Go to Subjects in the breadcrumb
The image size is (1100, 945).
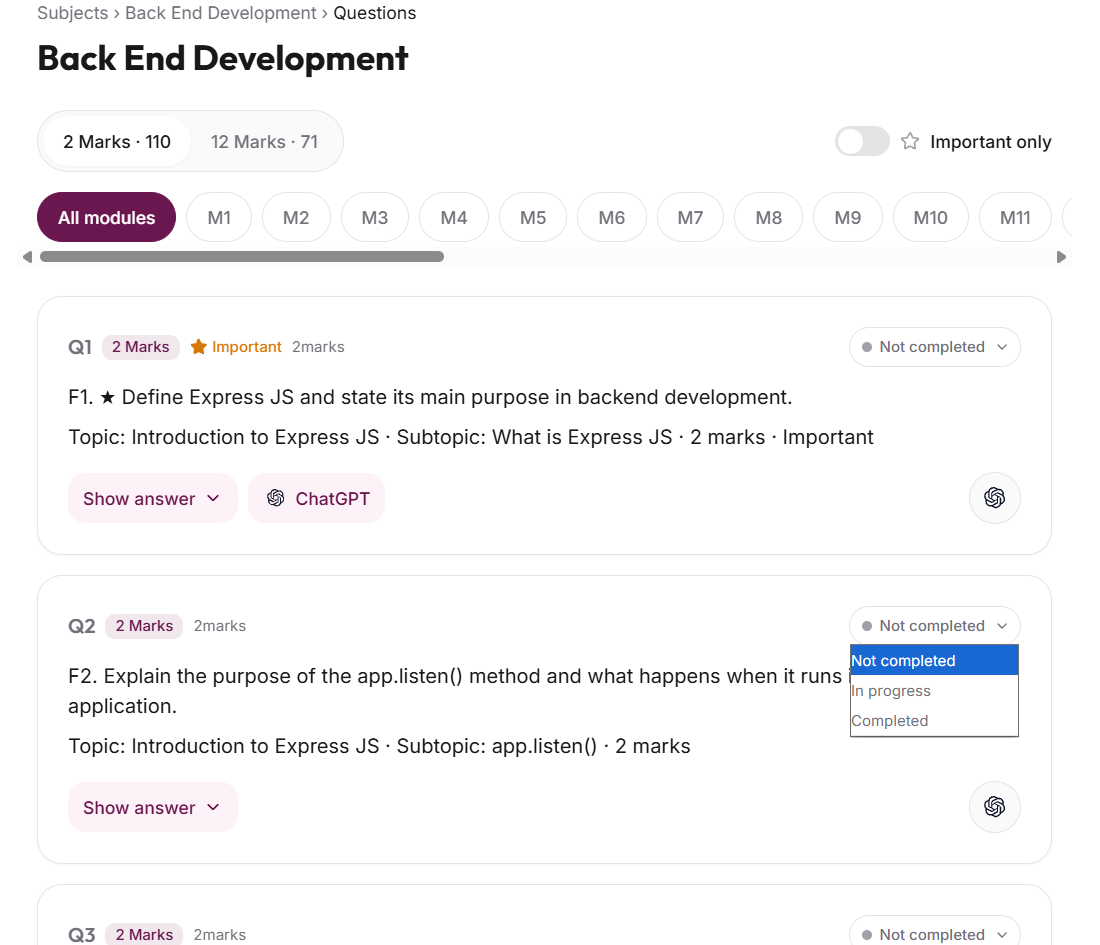click(73, 13)
